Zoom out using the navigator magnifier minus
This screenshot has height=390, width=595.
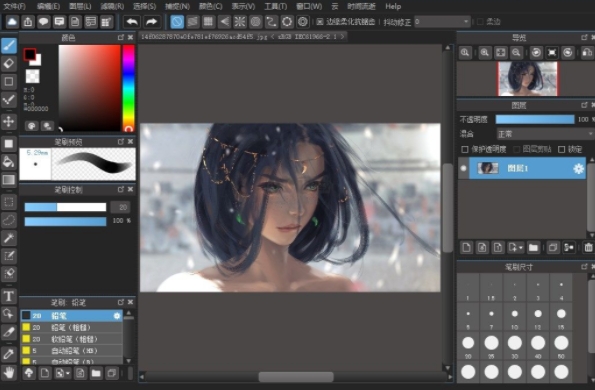click(x=516, y=53)
